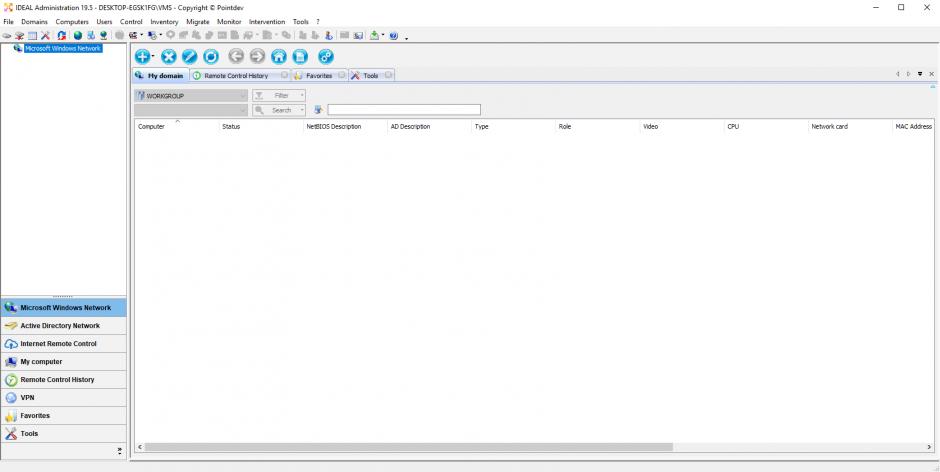The height and width of the screenshot is (472, 940).
Task: Open Active Directory Network in sidebar
Action: pyautogui.click(x=64, y=326)
